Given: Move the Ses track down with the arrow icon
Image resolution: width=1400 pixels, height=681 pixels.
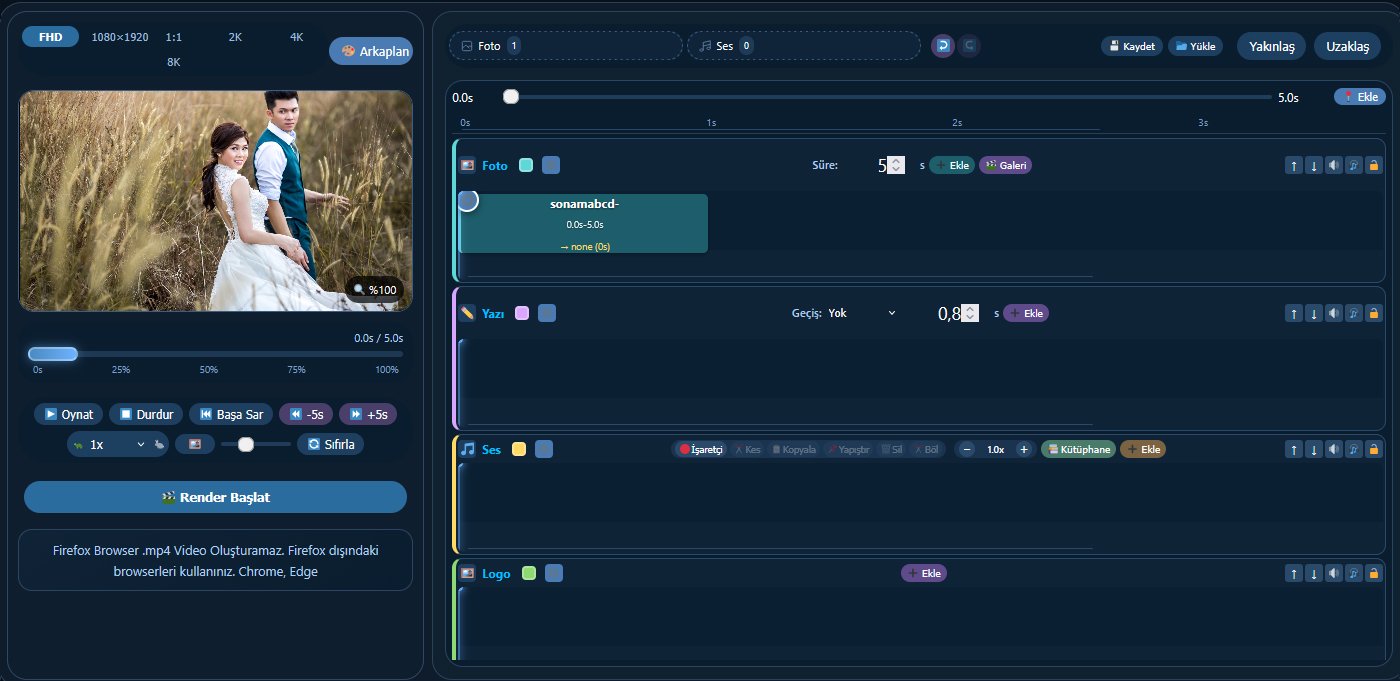Looking at the screenshot, I should click(x=1314, y=449).
